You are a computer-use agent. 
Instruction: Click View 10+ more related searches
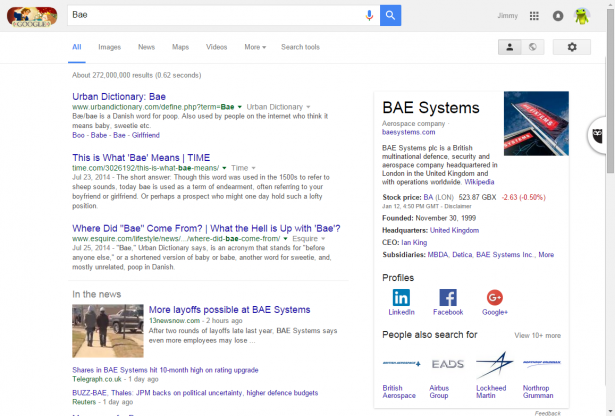point(537,336)
